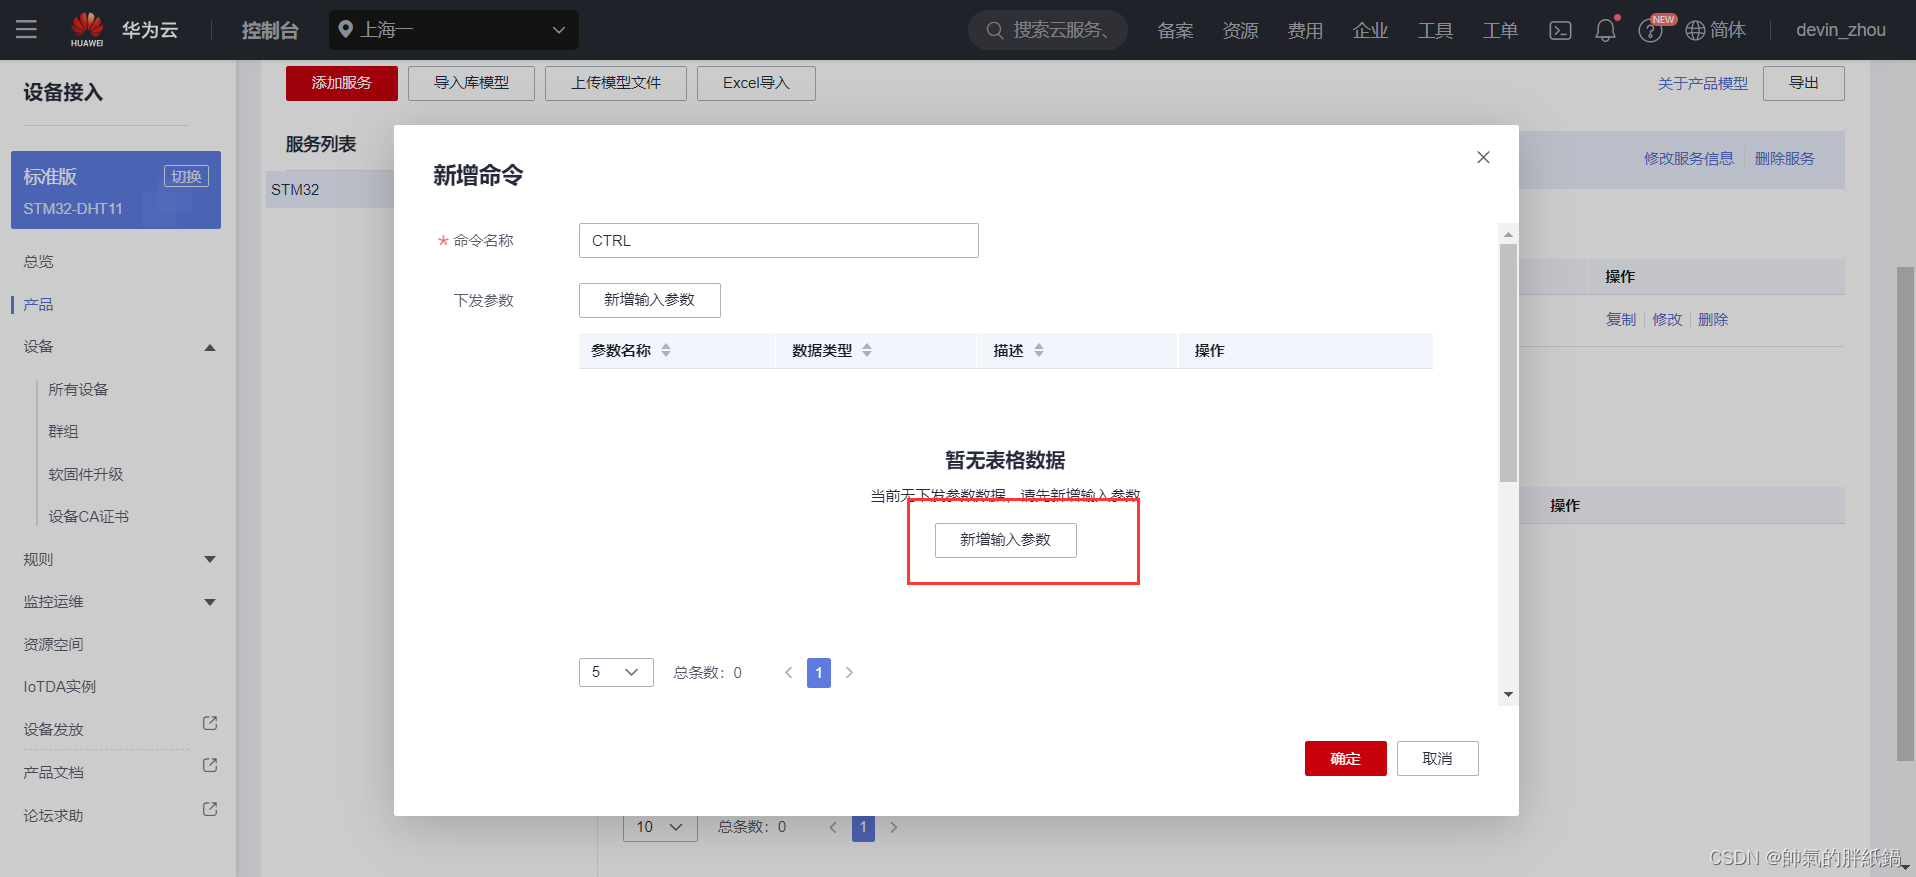Screen dimensions: 1916x877
Task: Open 软固件升级 in sidebar
Action: click(86, 474)
